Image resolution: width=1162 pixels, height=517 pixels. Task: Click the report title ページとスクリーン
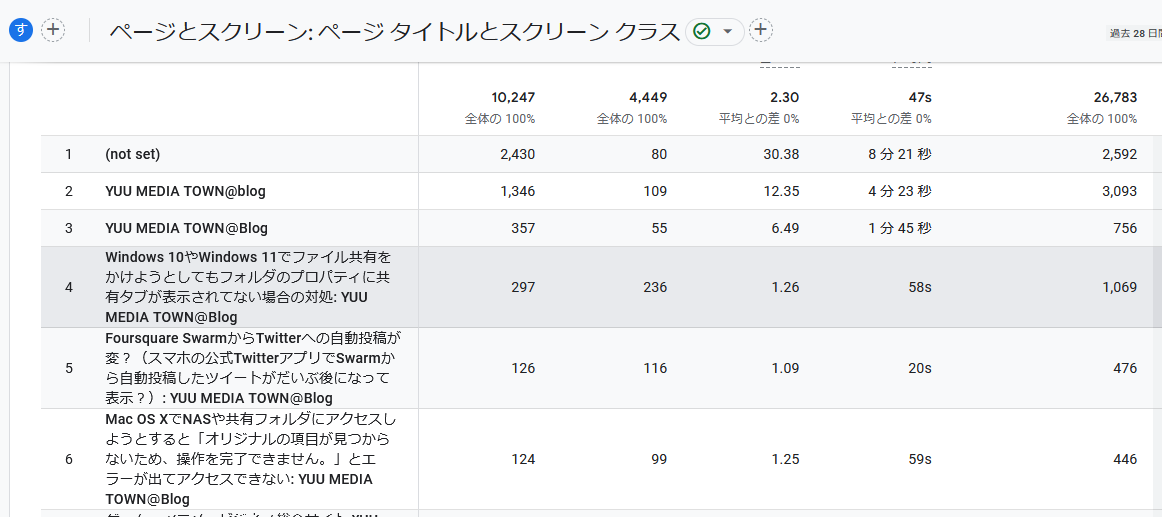394,31
